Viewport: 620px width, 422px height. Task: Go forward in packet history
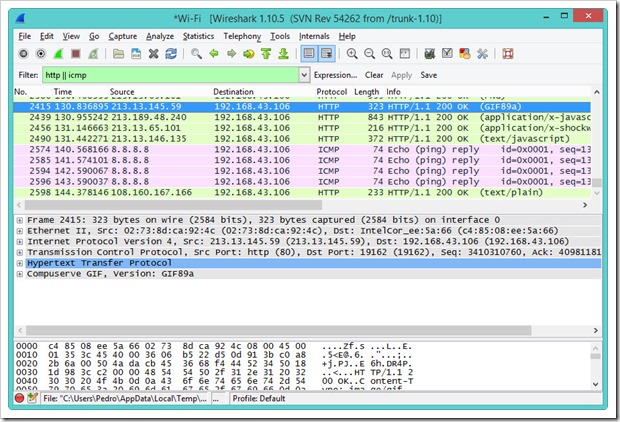pyautogui.click(x=231, y=53)
